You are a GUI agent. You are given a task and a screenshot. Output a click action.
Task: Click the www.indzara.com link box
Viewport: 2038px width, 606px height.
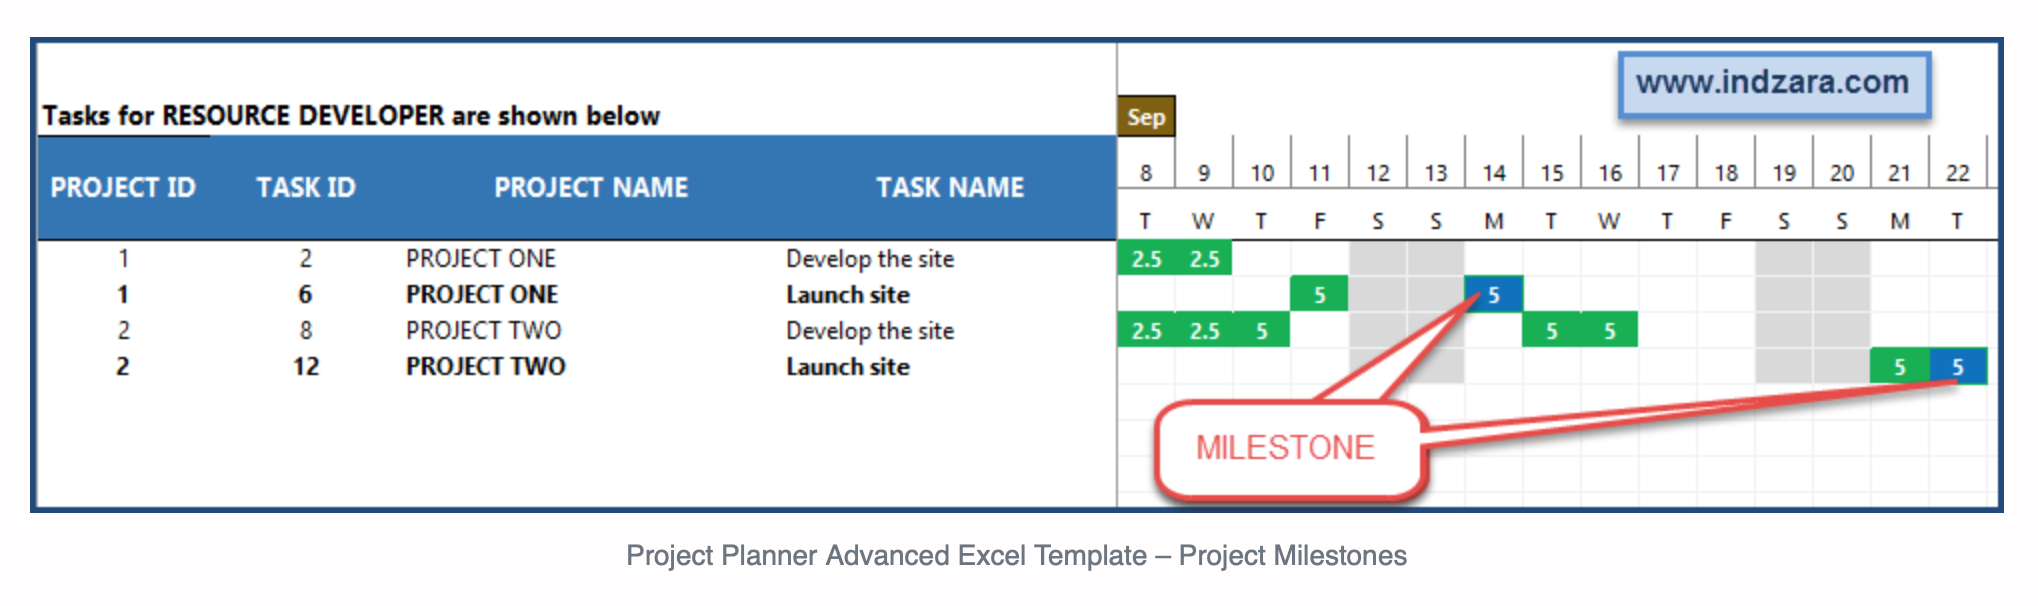point(1774,84)
